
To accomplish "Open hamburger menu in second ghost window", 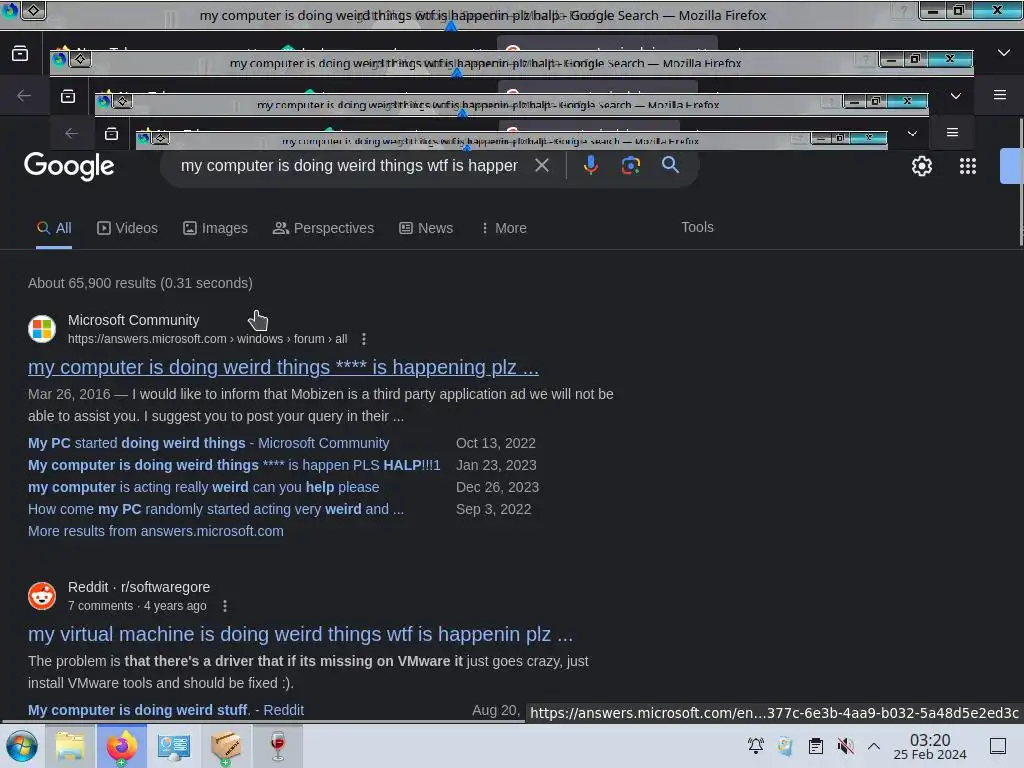I will coord(999,95).
